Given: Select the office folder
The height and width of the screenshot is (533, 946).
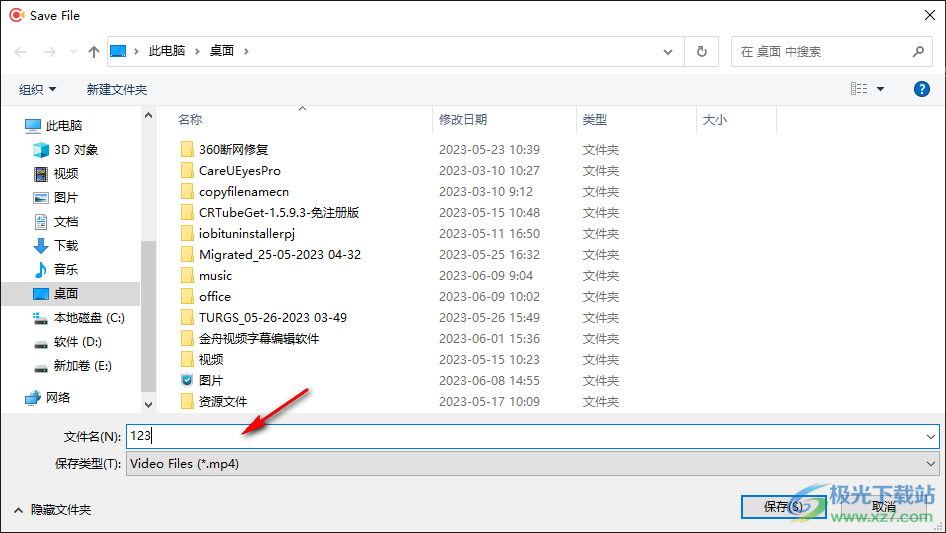Looking at the screenshot, I should [x=215, y=296].
